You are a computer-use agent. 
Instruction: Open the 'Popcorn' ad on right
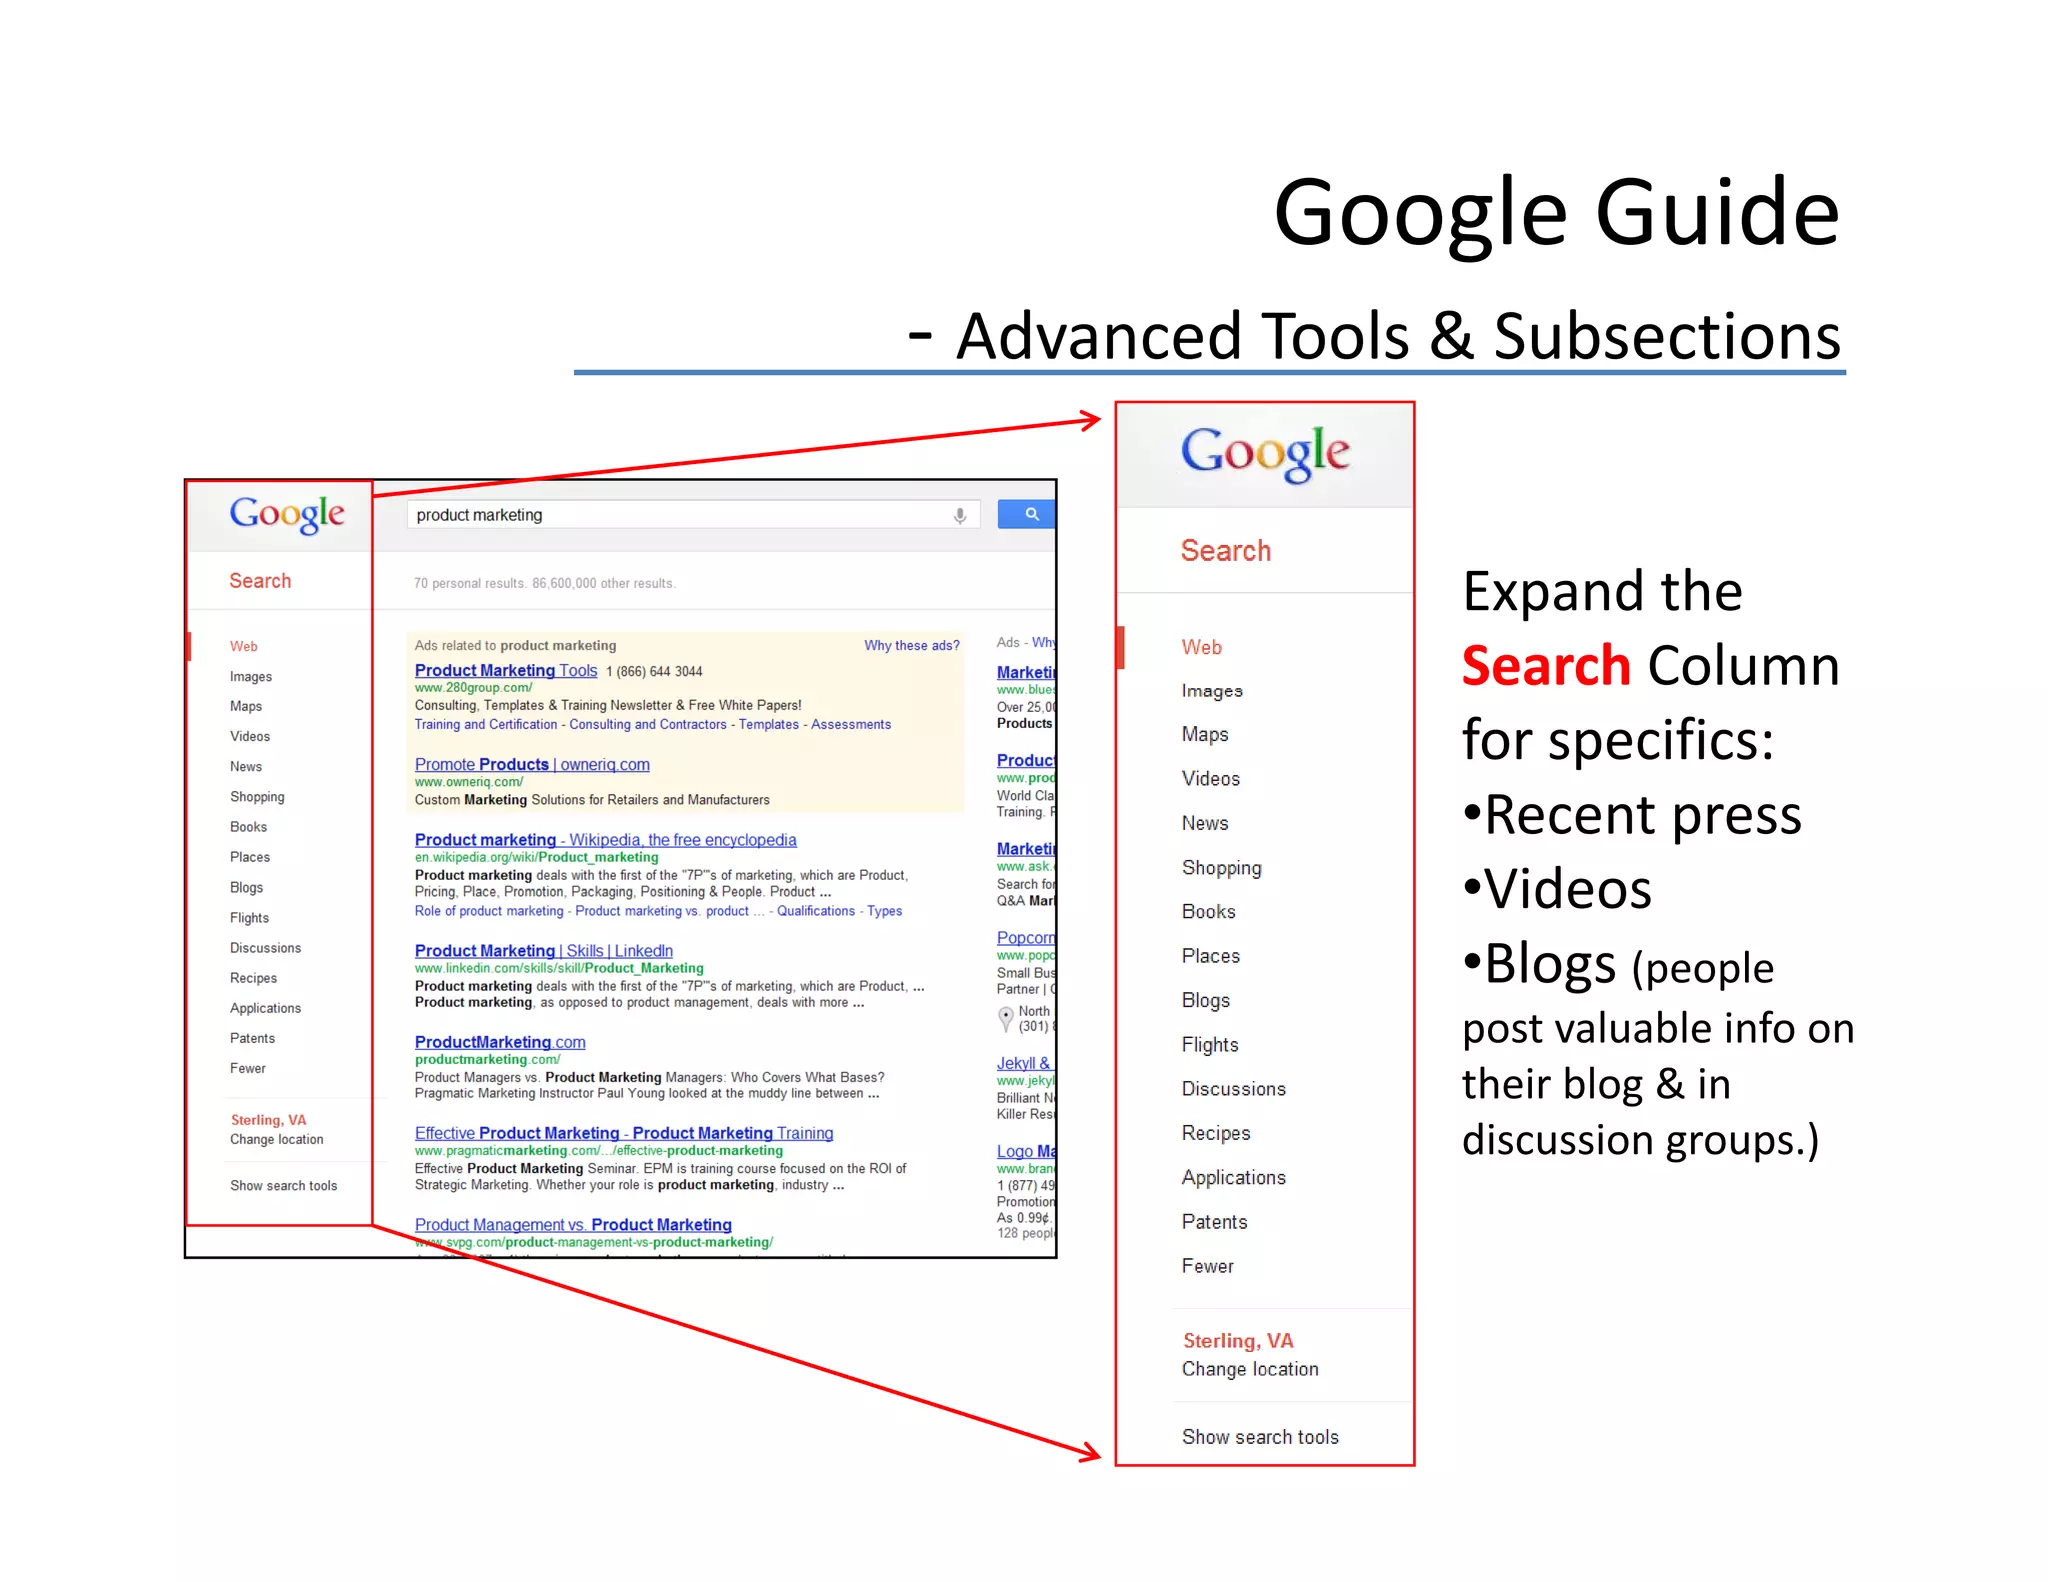point(1026,938)
